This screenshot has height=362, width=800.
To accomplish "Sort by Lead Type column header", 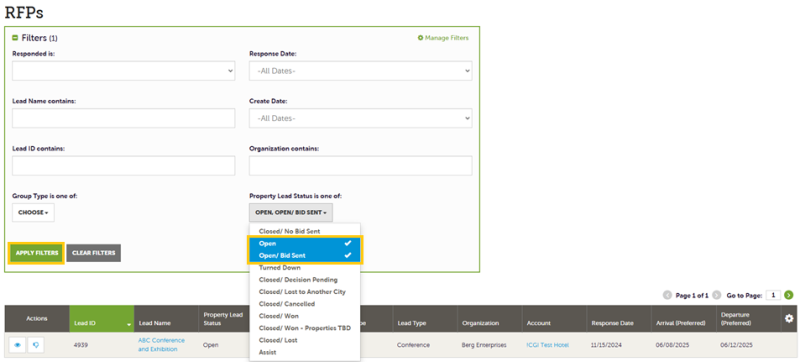I will click(425, 319).
